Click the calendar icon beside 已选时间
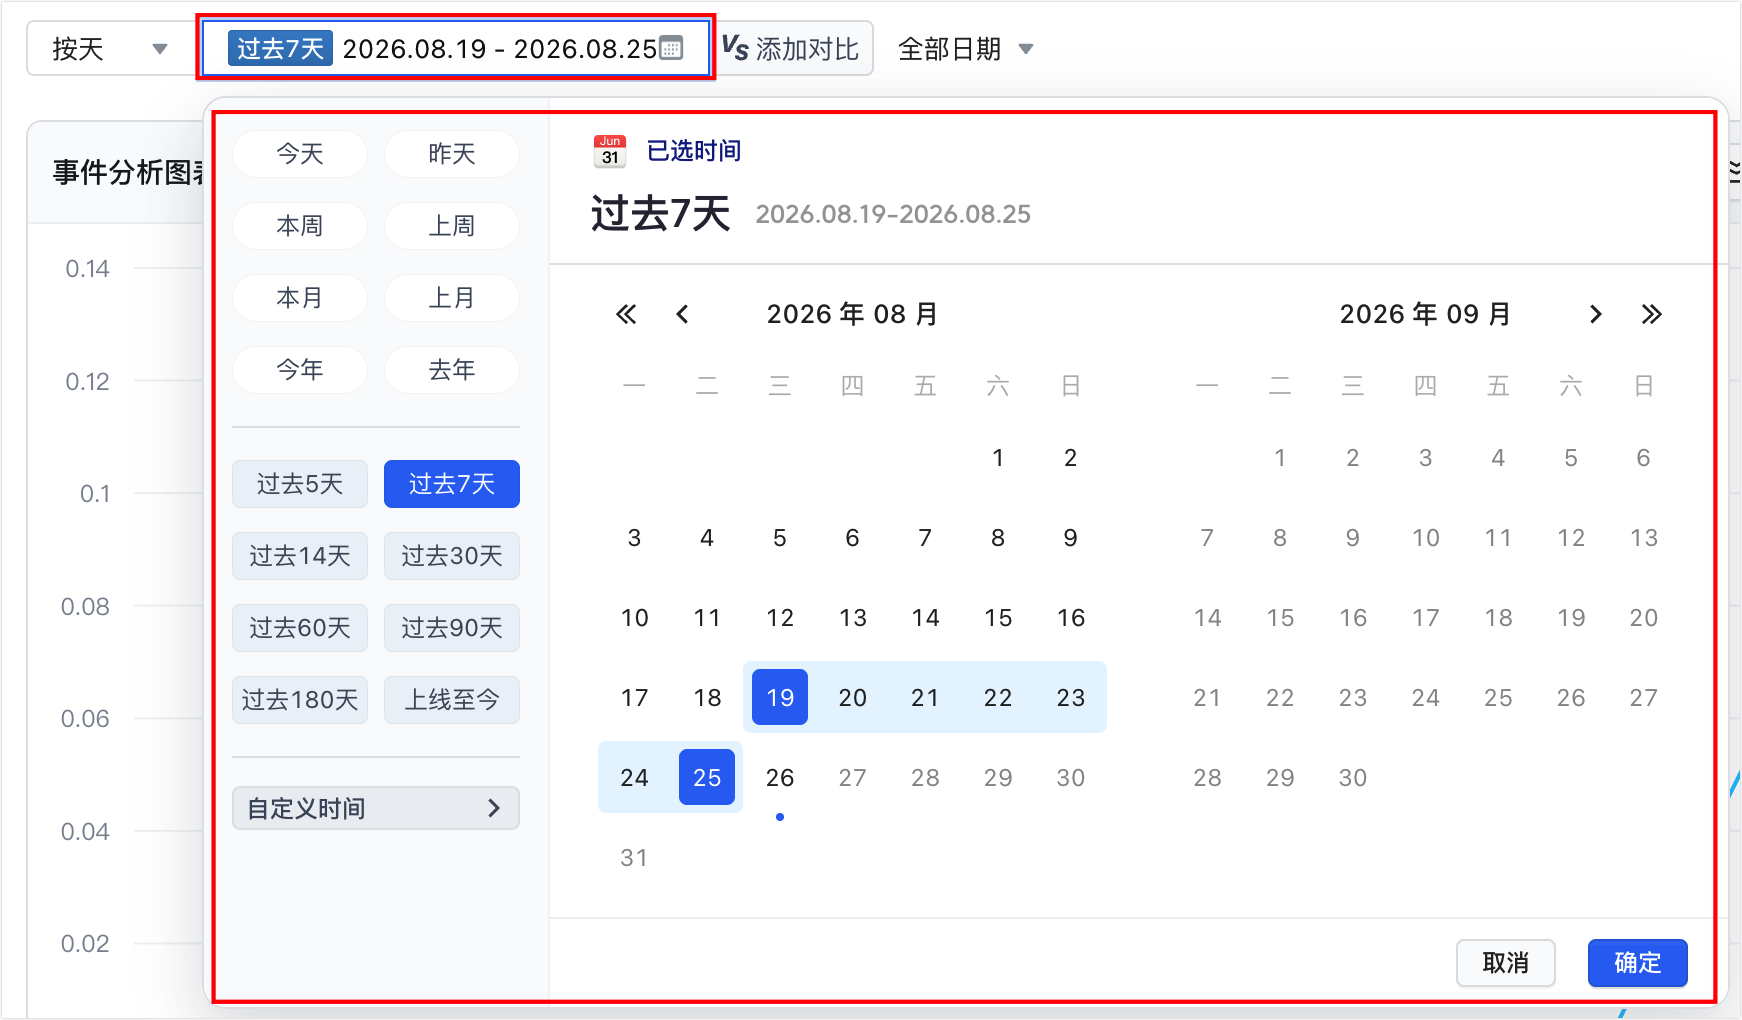The image size is (1742, 1020). click(610, 151)
